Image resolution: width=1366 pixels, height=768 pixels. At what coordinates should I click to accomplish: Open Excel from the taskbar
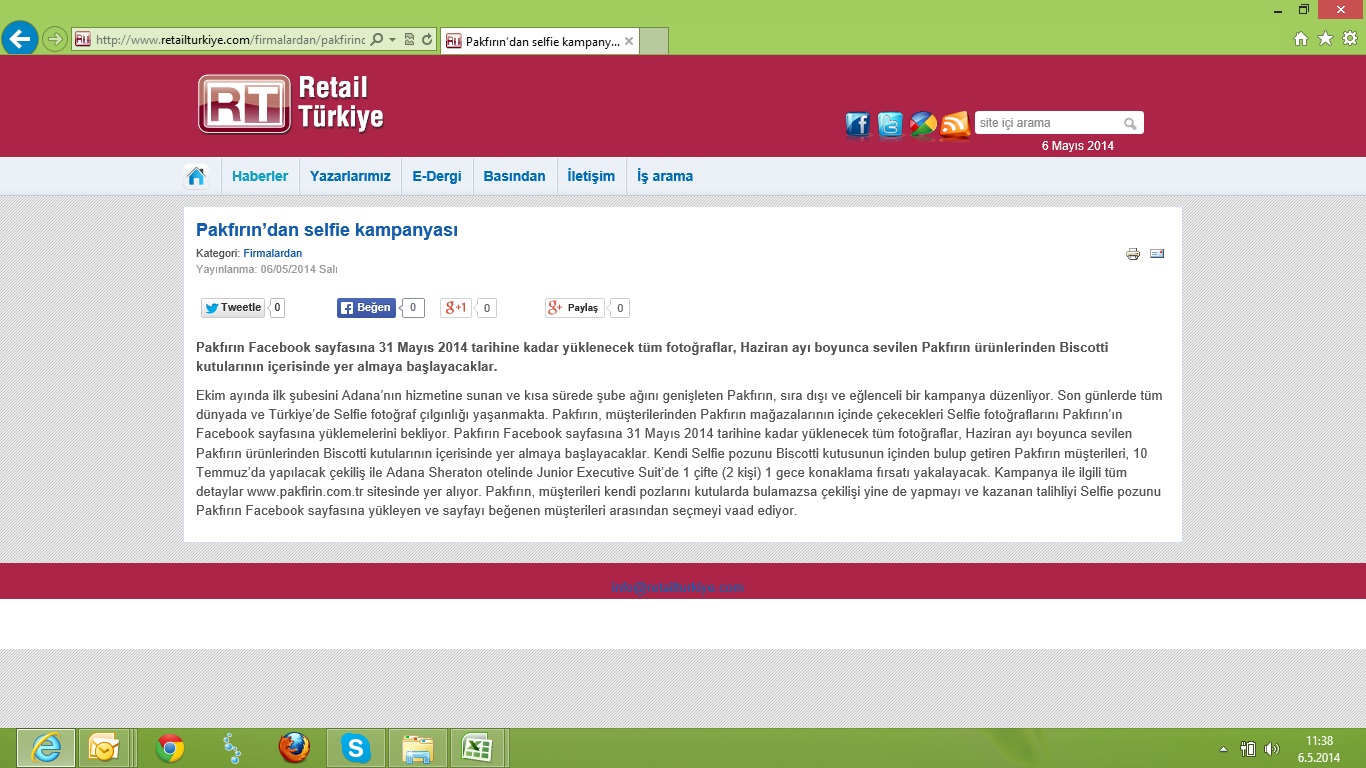479,748
